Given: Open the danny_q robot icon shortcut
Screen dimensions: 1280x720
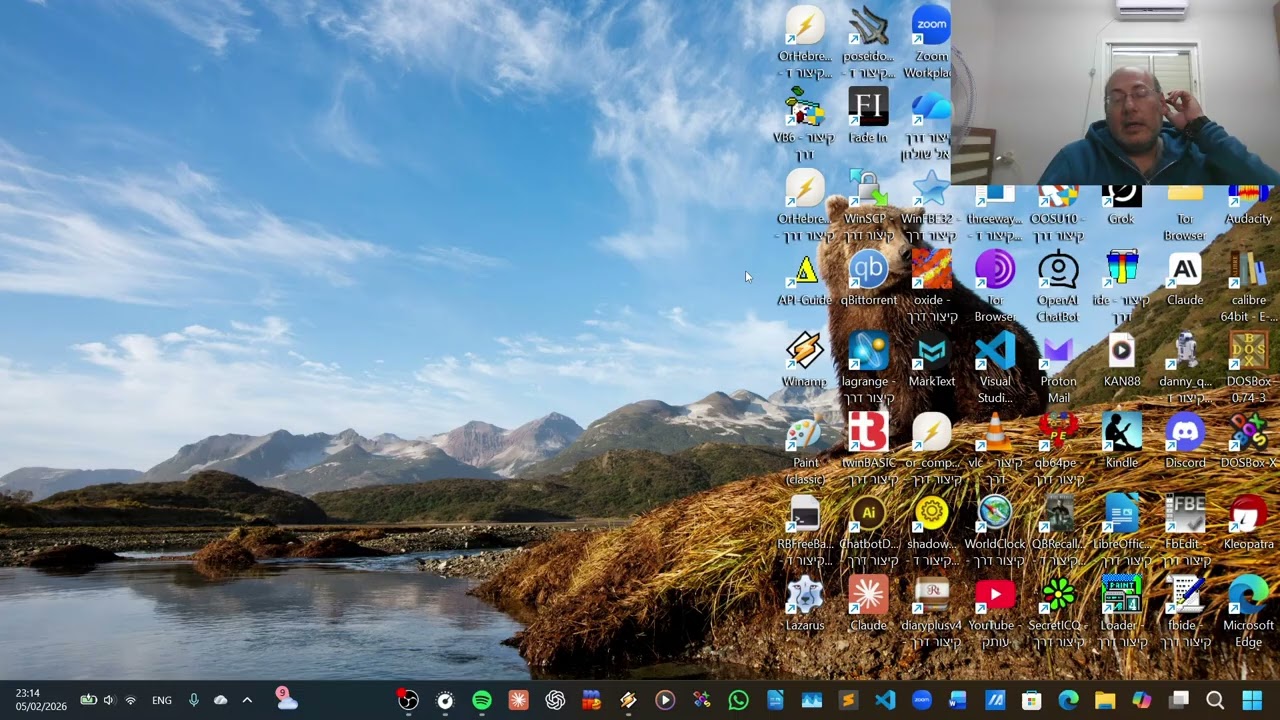Looking at the screenshot, I should pyautogui.click(x=1185, y=367).
